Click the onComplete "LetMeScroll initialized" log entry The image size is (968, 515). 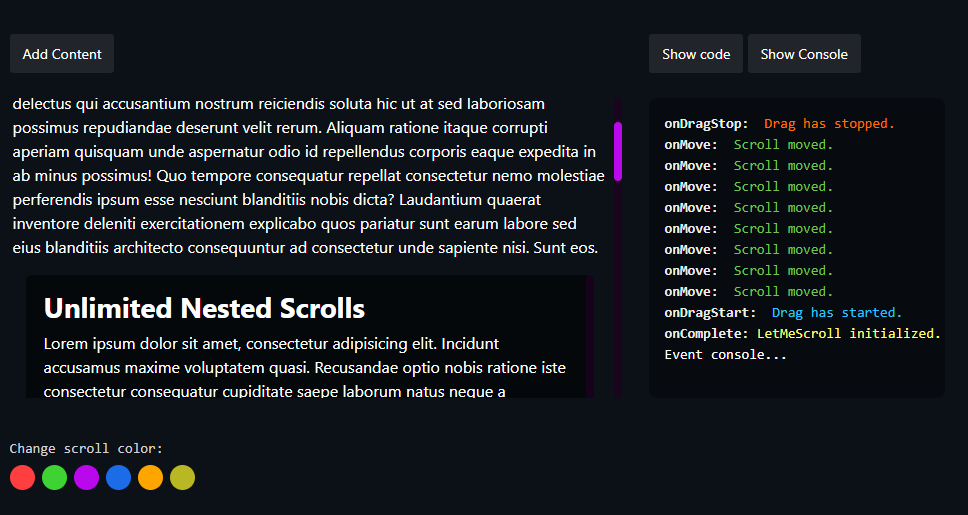pyautogui.click(x=802, y=334)
